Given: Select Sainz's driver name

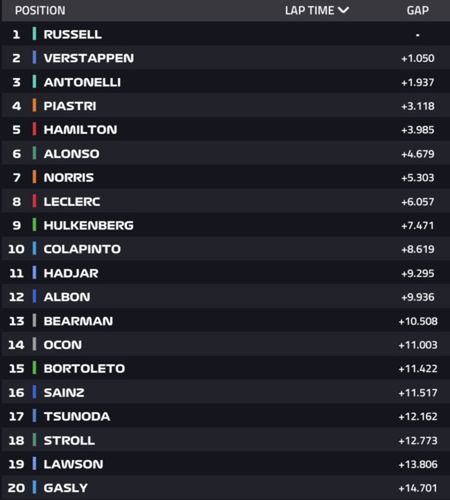Looking at the screenshot, I should click(x=64, y=393).
